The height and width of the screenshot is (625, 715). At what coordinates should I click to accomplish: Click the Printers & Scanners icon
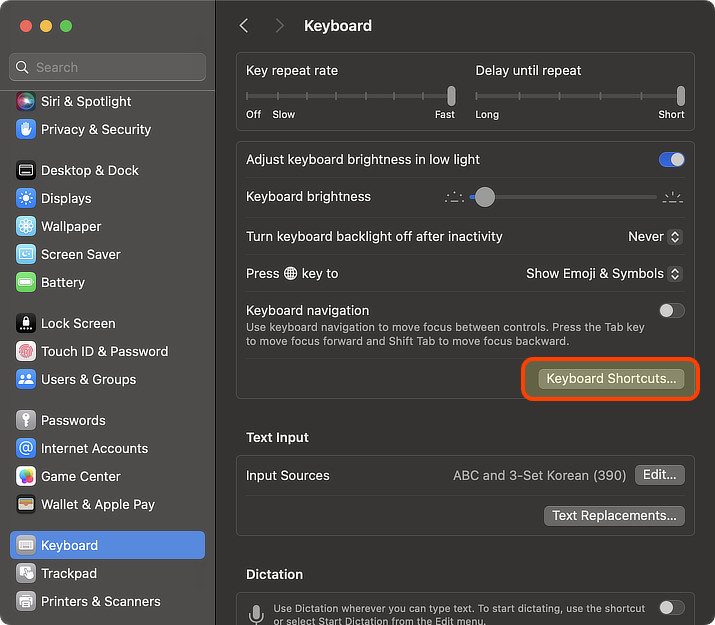click(x=26, y=601)
